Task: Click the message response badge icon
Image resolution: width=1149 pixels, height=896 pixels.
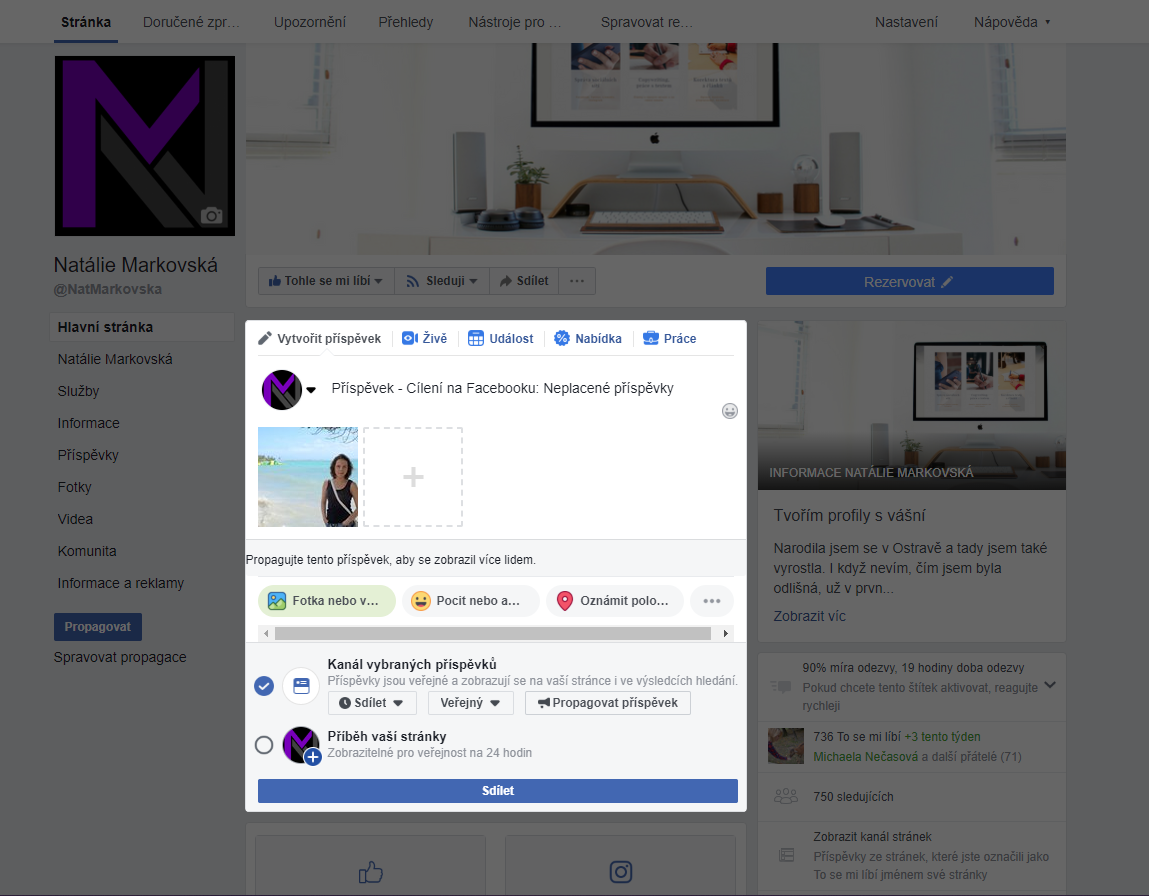Action: 781,687
